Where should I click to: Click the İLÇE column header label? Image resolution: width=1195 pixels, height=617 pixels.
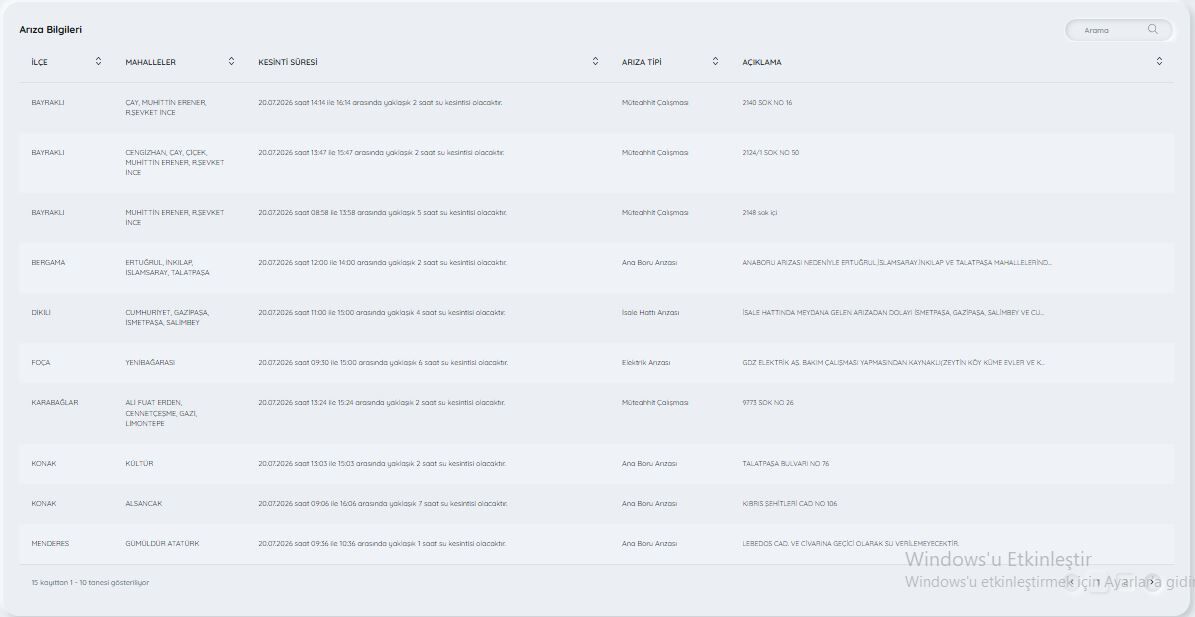tap(40, 62)
